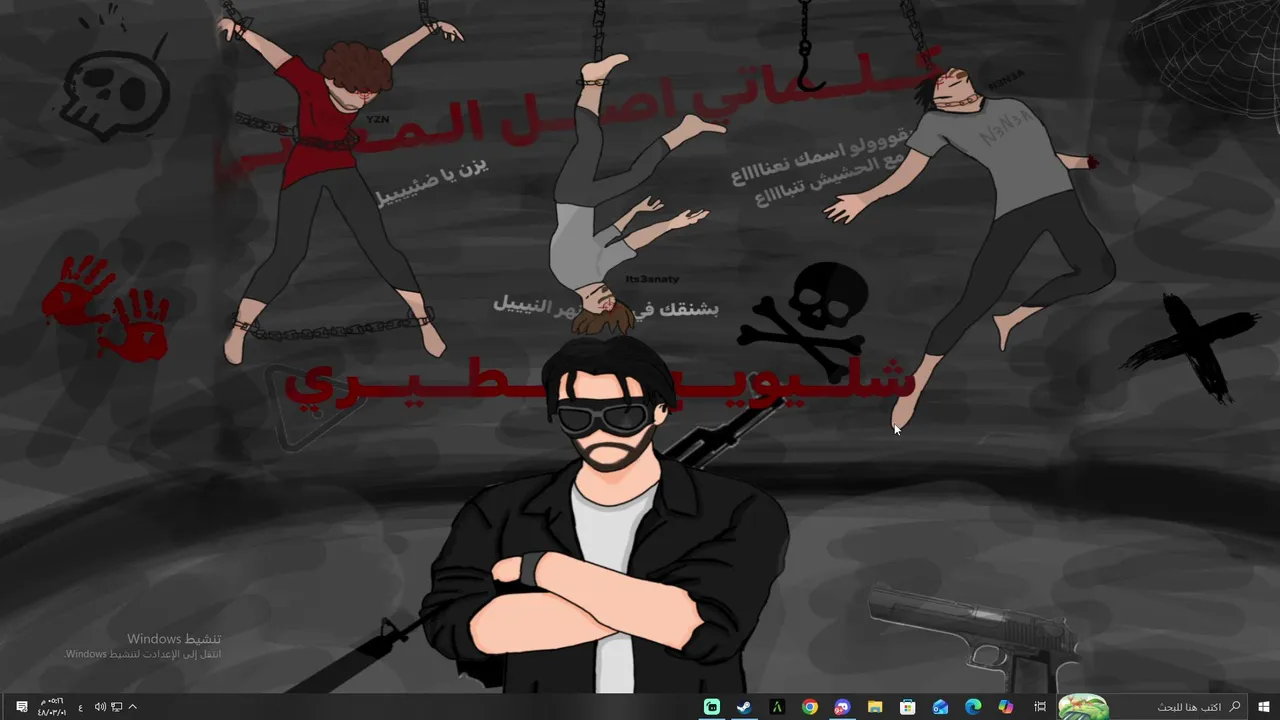Expand the hidden system tray icons

click(x=132, y=707)
